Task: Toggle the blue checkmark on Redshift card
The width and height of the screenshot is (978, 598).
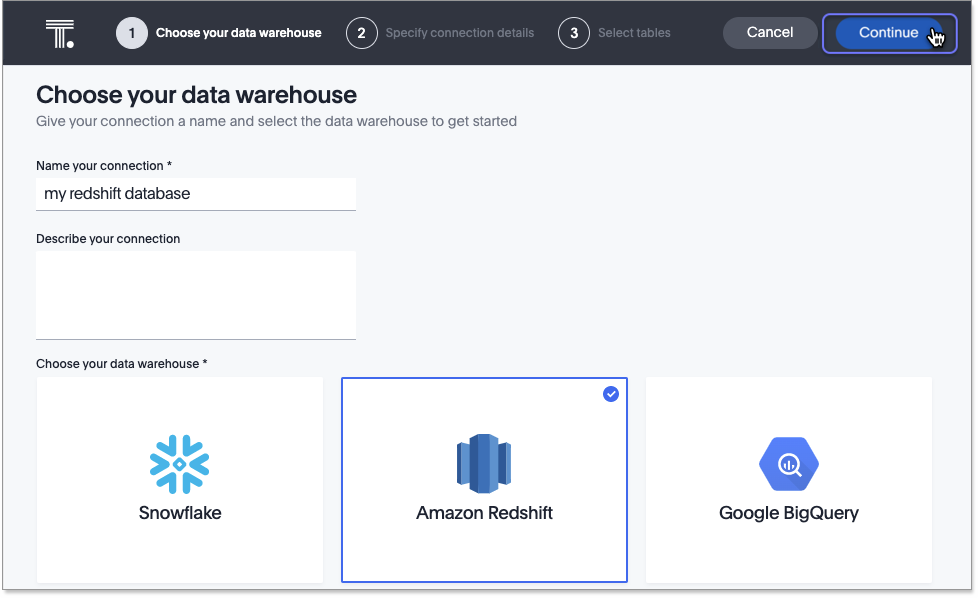Action: tap(611, 394)
